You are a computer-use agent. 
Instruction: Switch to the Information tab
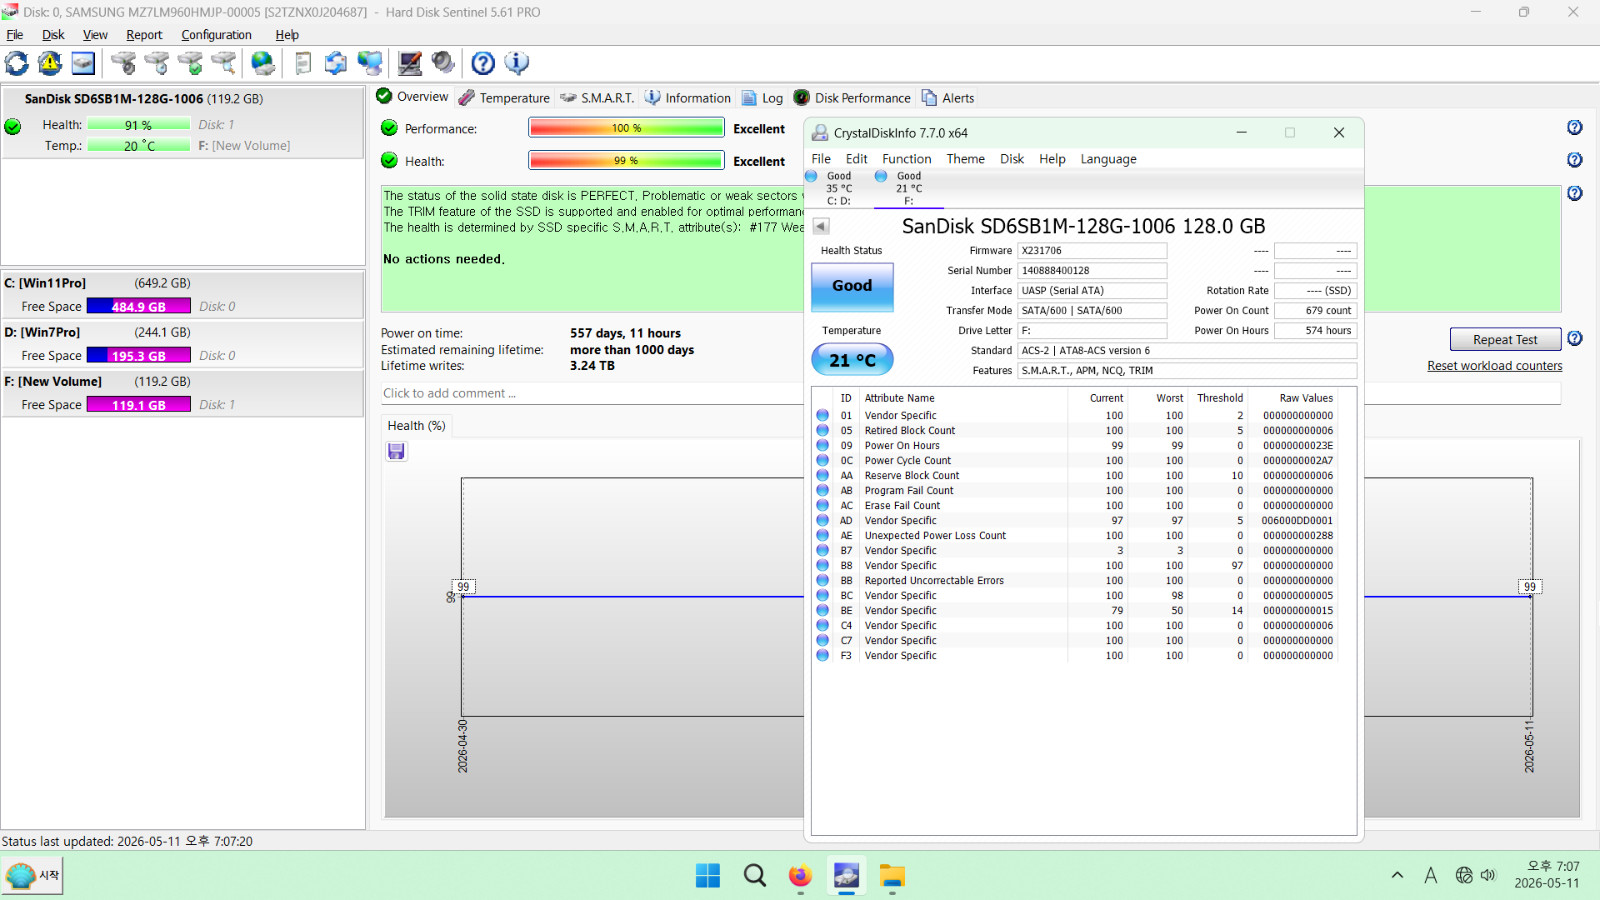click(x=688, y=98)
